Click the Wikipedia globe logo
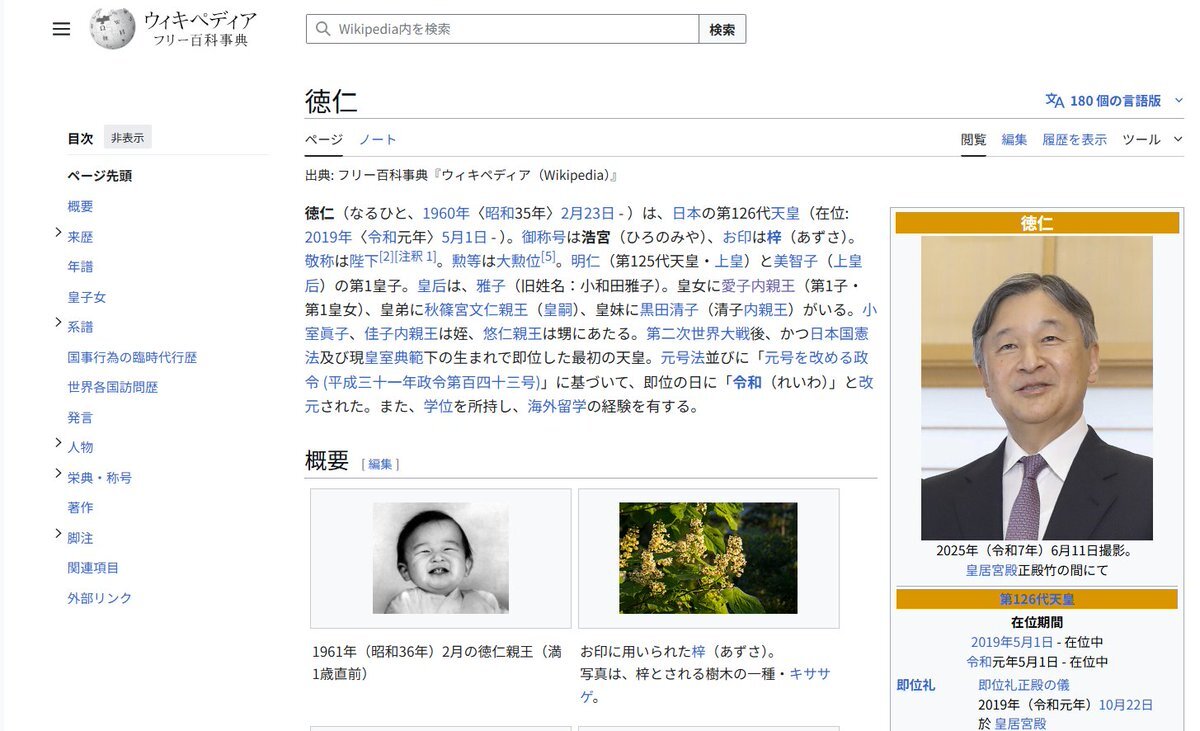 point(112,29)
